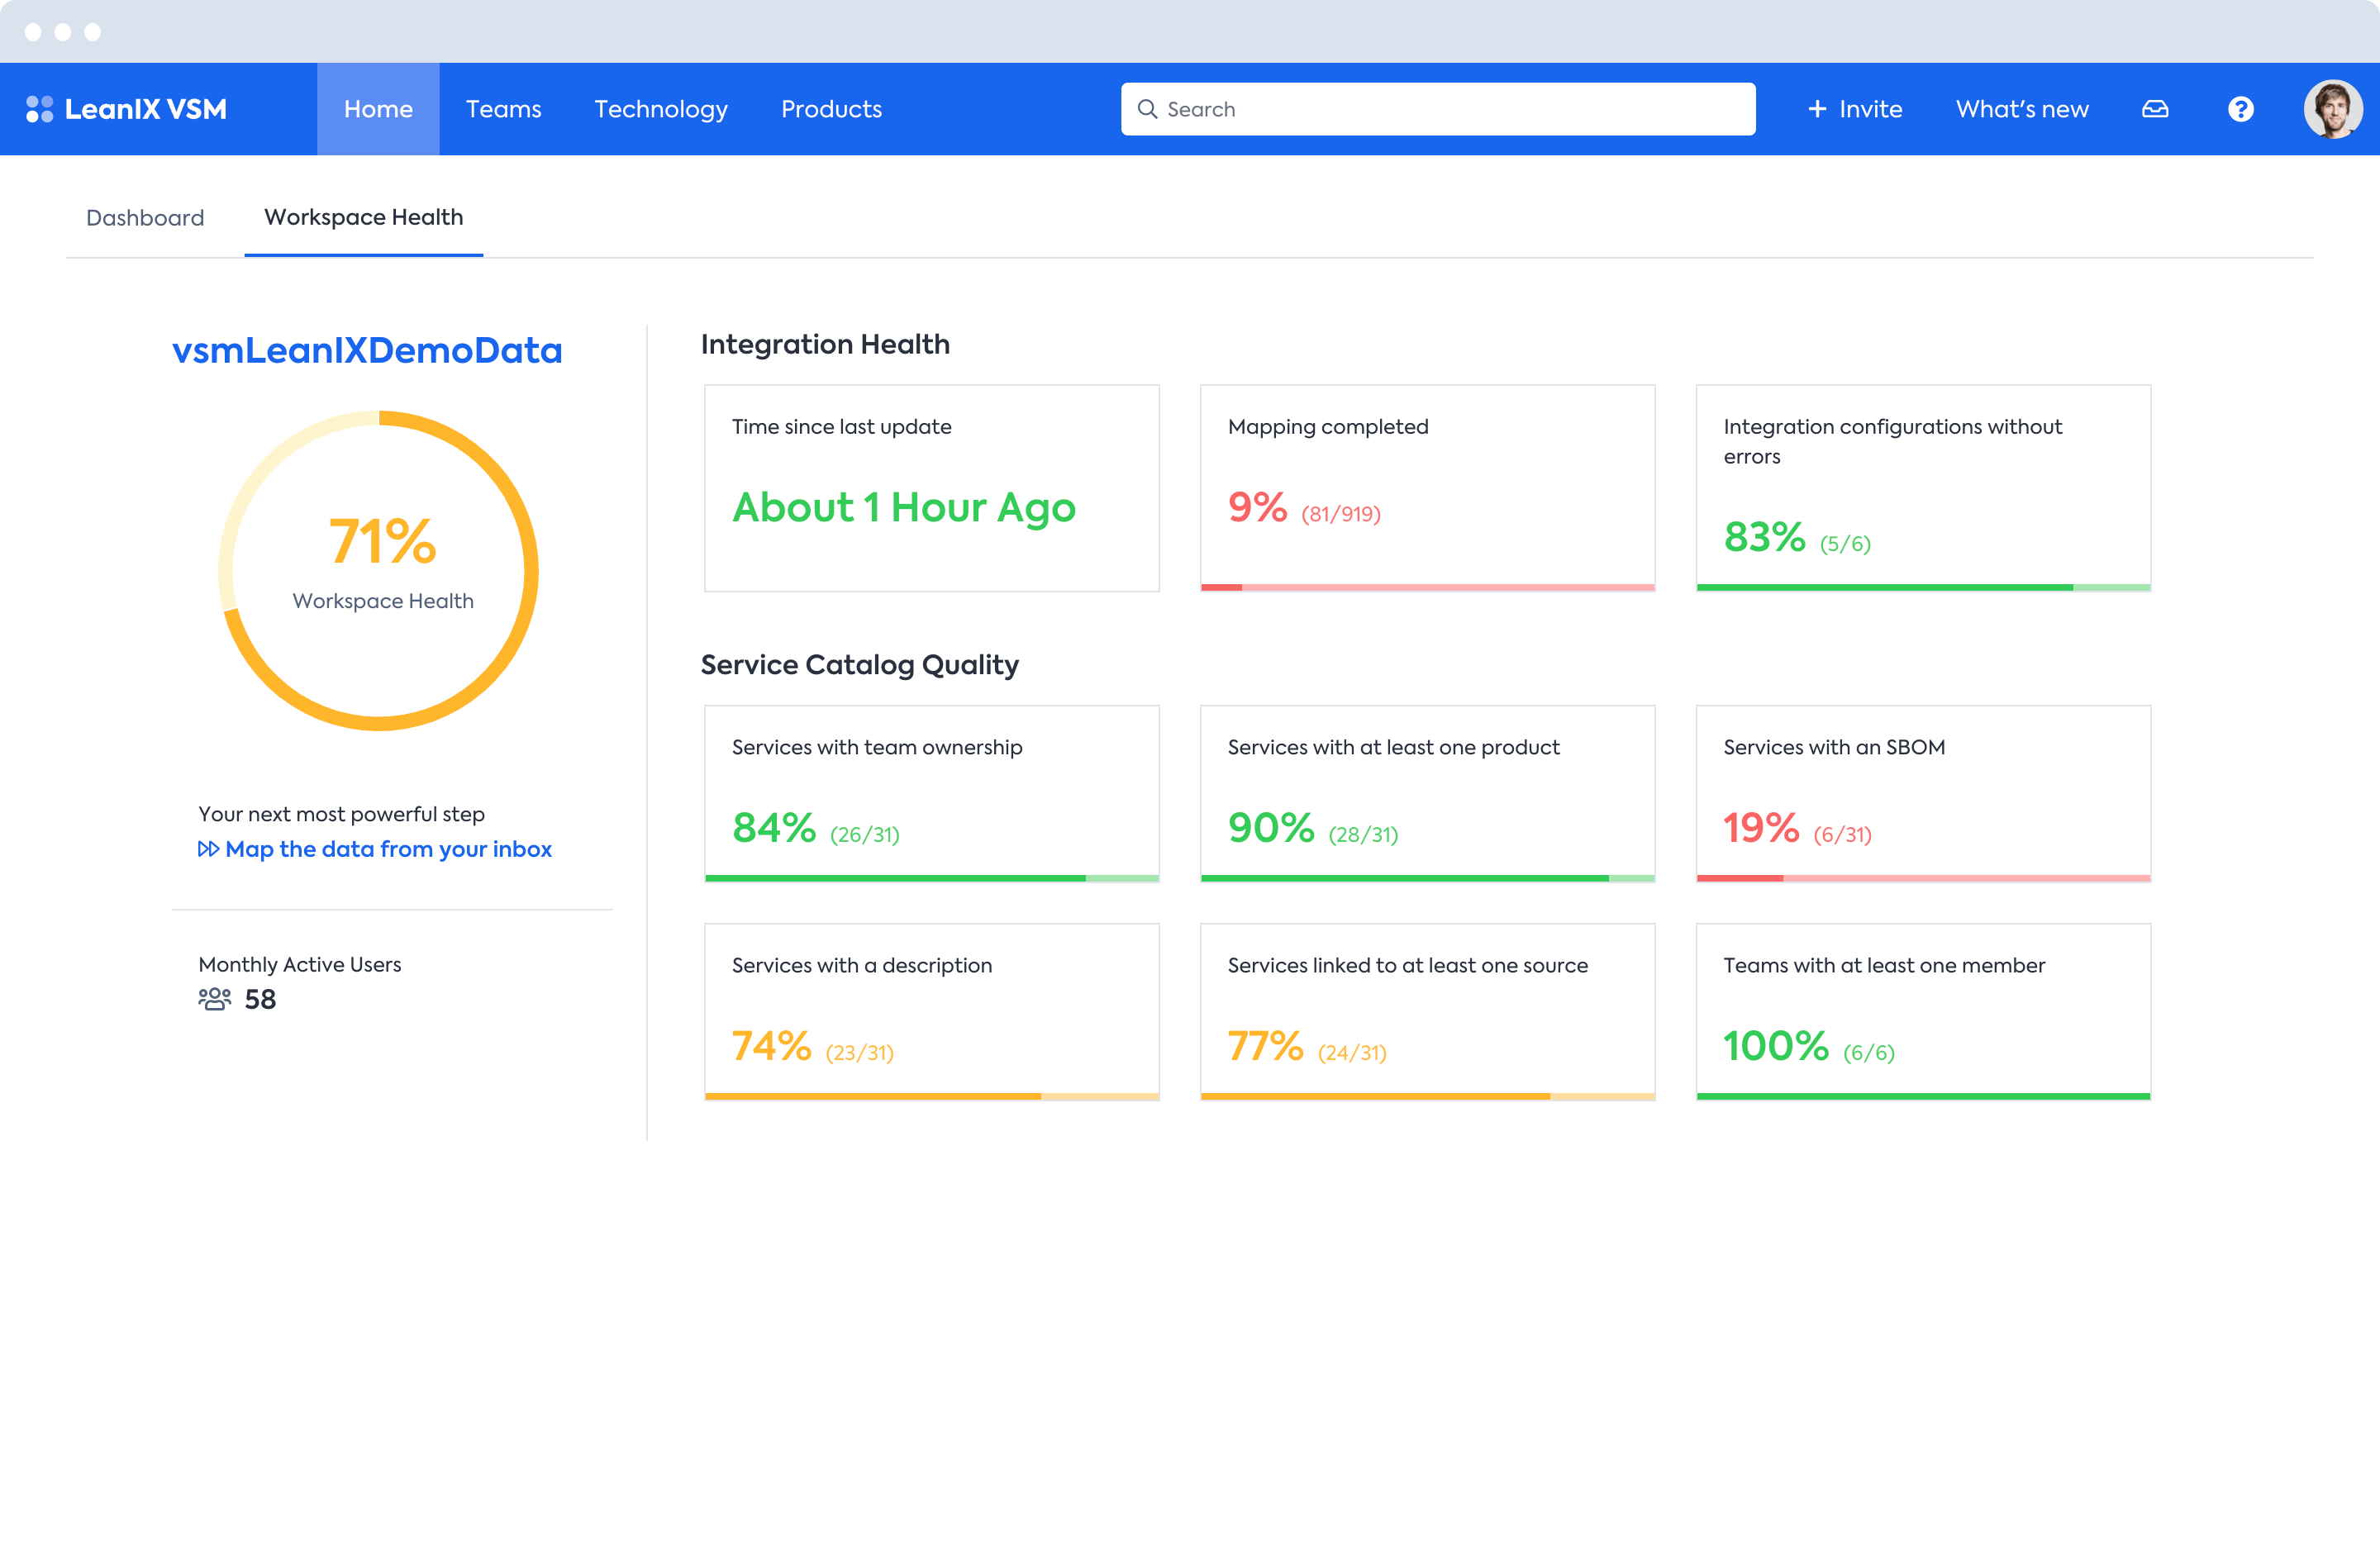Screen dimensions: 2380x1550
Task: Go to the Home menu
Action: coord(378,109)
